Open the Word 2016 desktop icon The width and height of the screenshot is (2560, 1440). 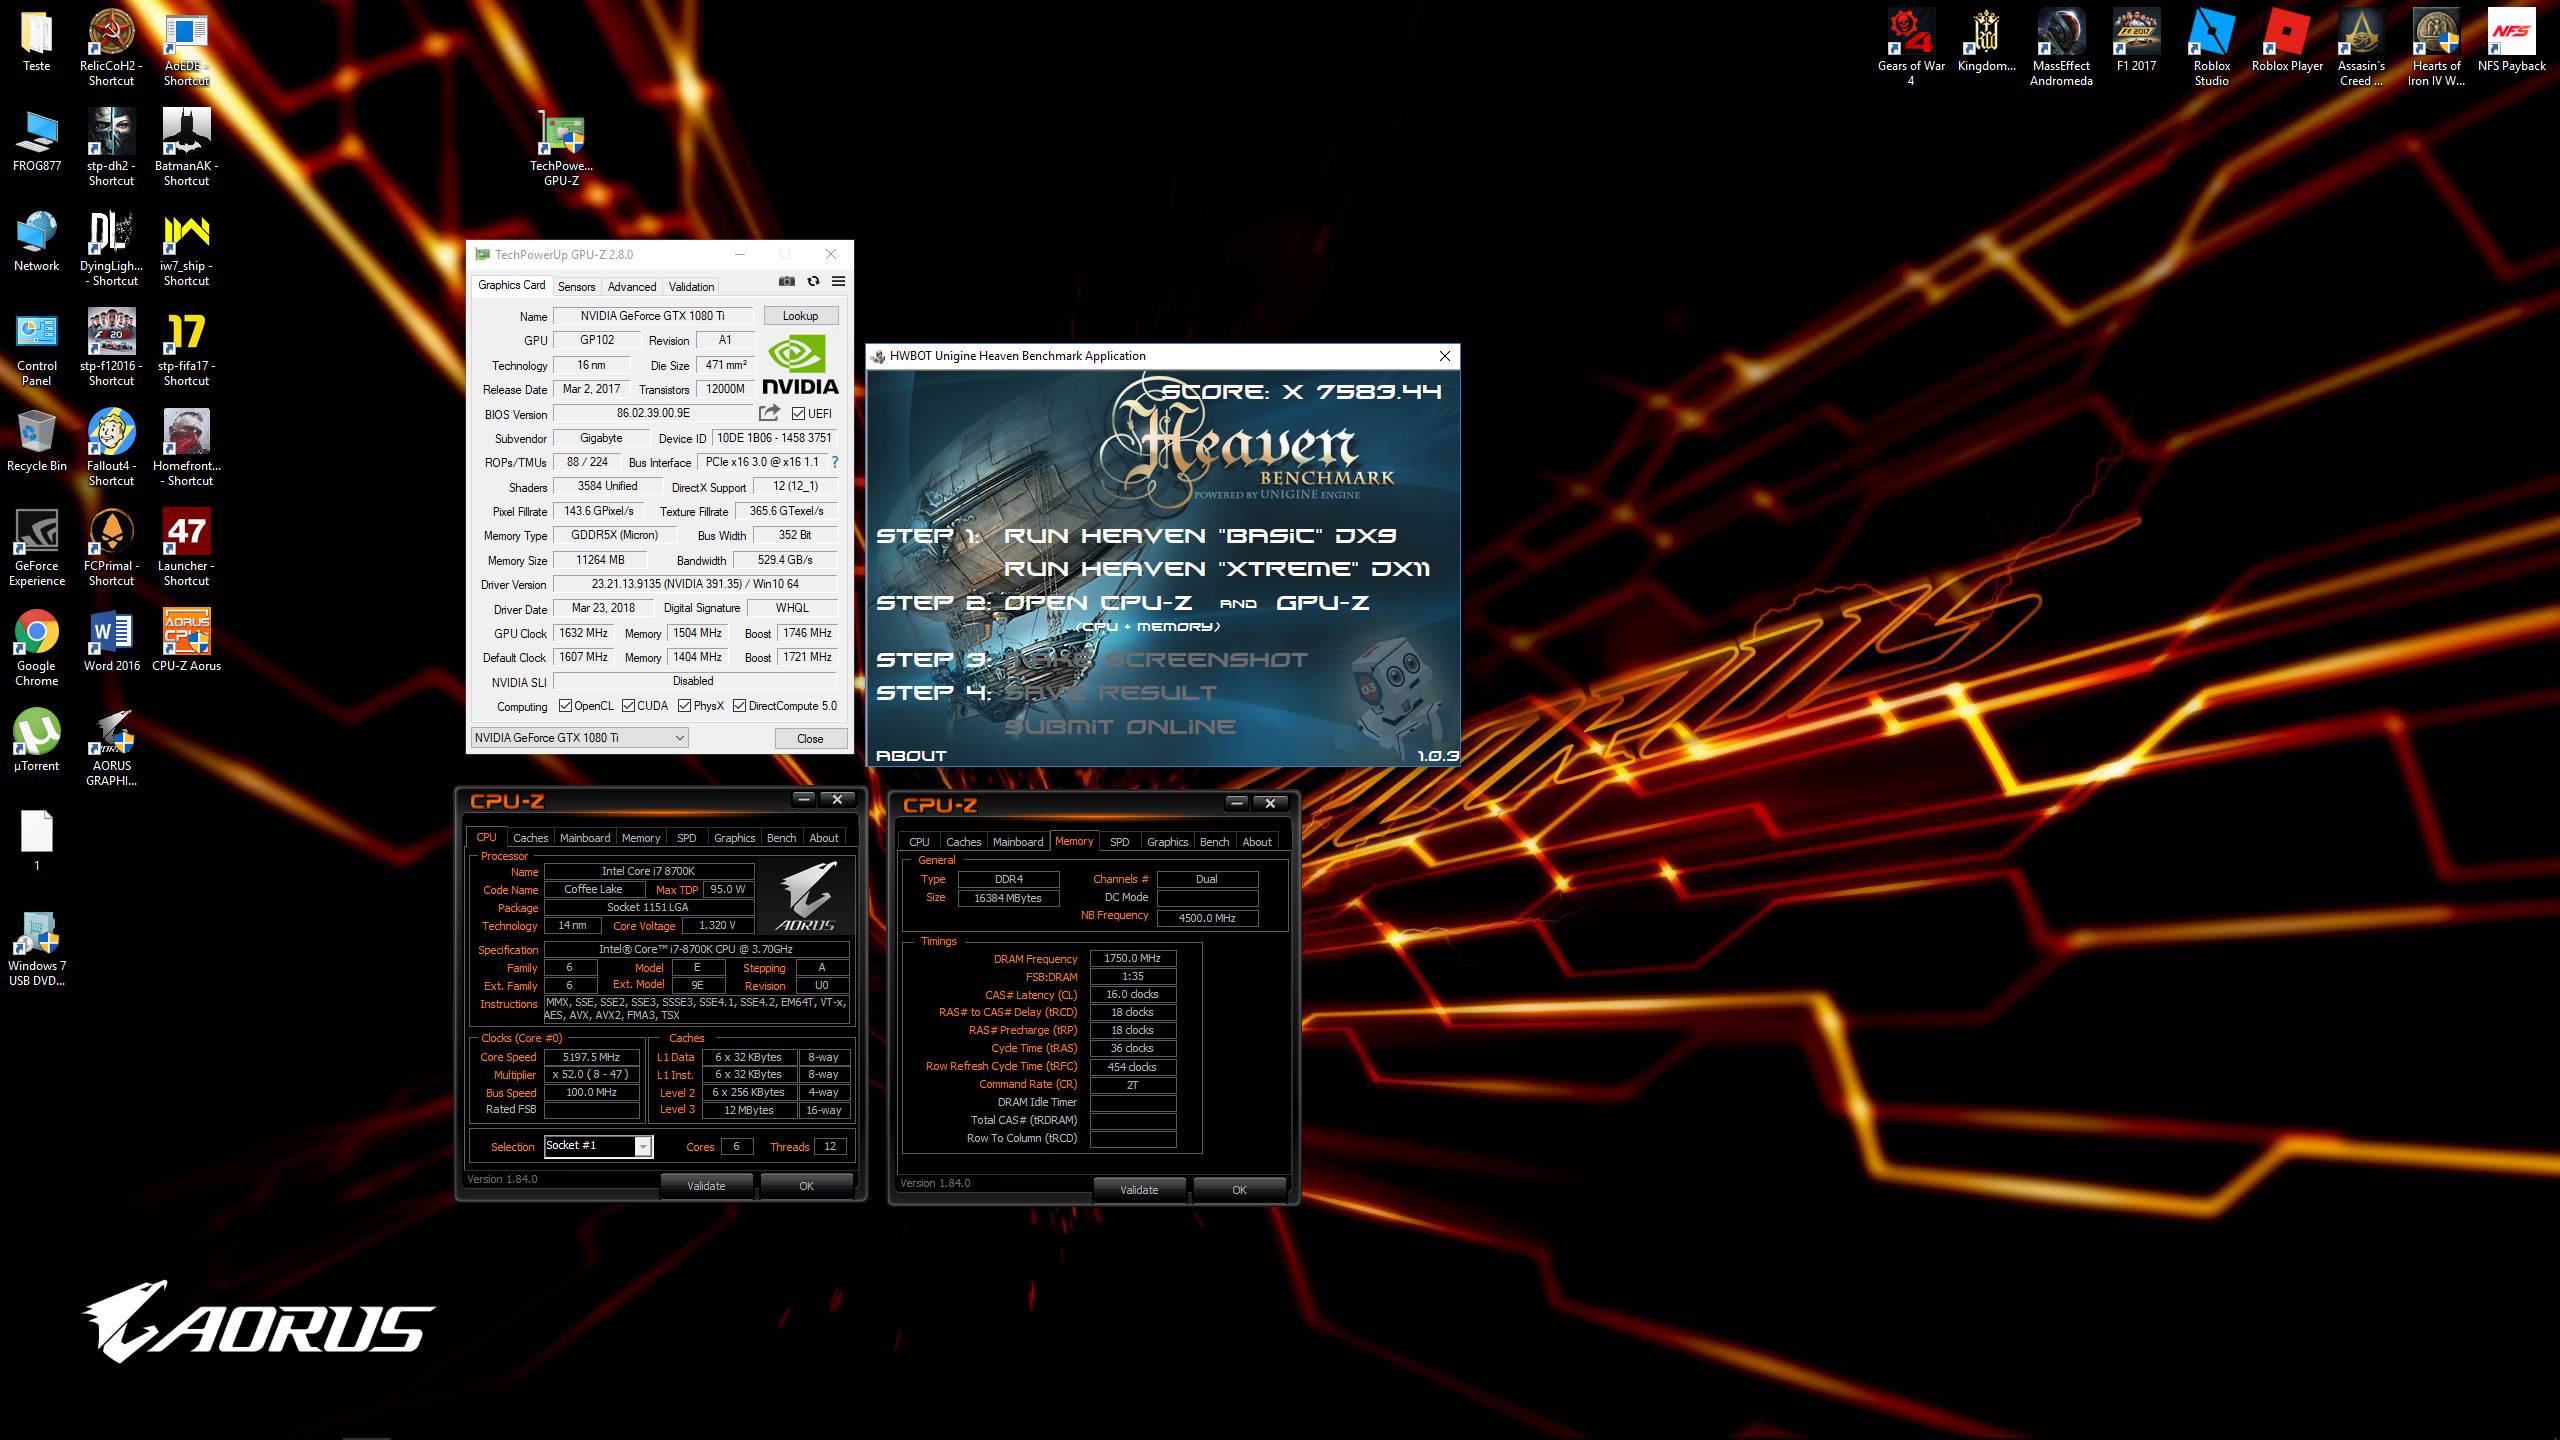click(x=111, y=641)
